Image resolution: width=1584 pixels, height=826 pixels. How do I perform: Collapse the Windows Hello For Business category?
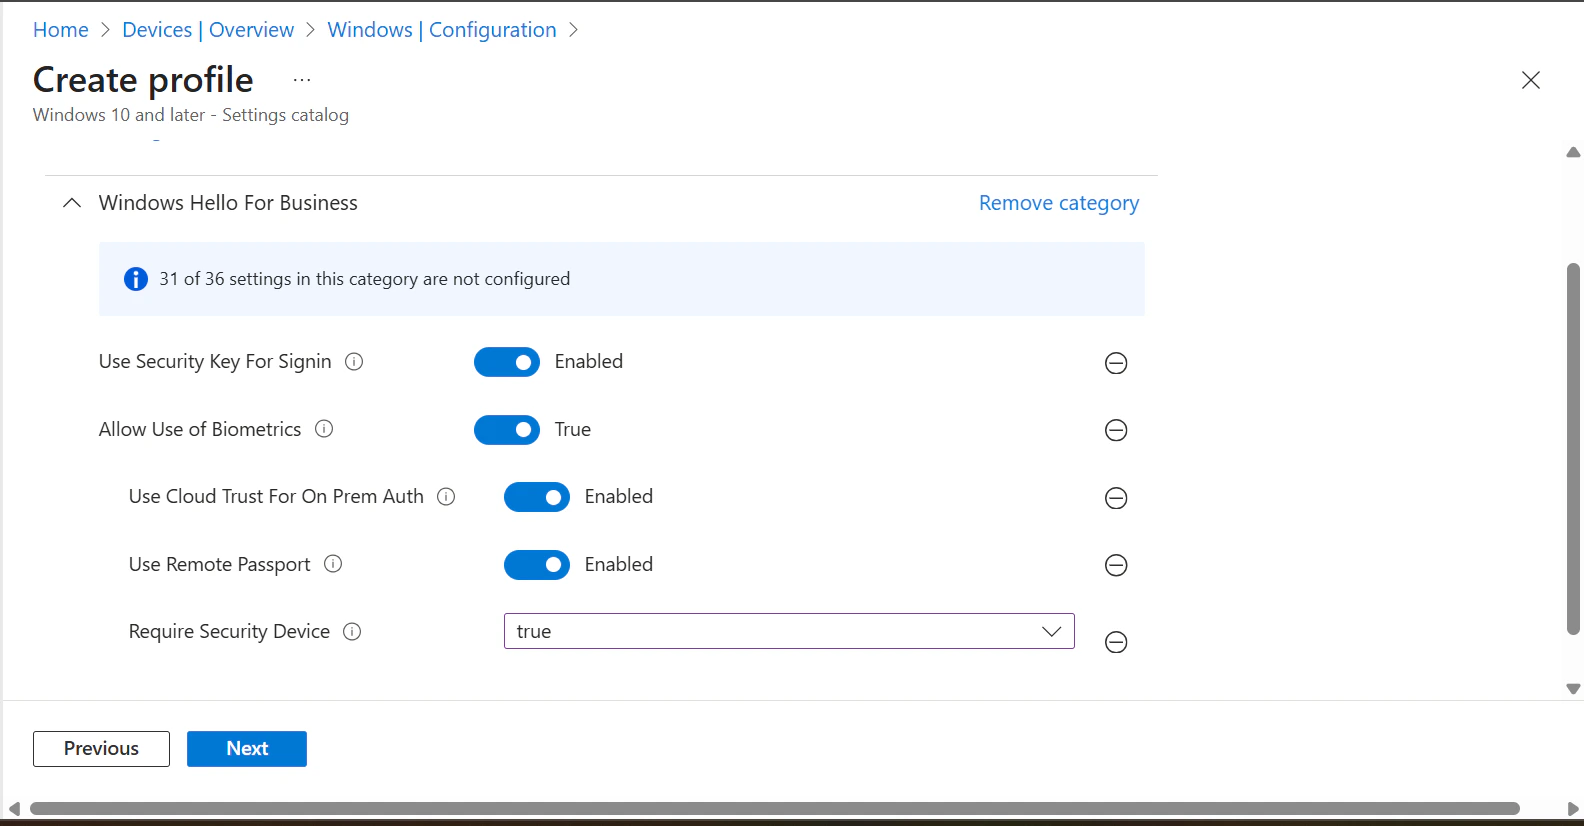[72, 203]
